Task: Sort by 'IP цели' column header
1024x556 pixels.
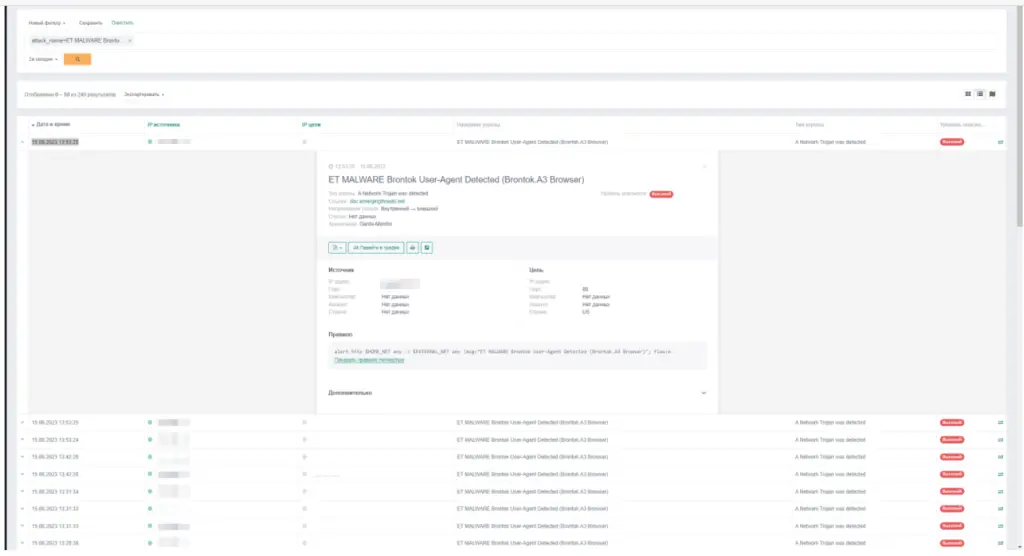Action: tap(311, 124)
